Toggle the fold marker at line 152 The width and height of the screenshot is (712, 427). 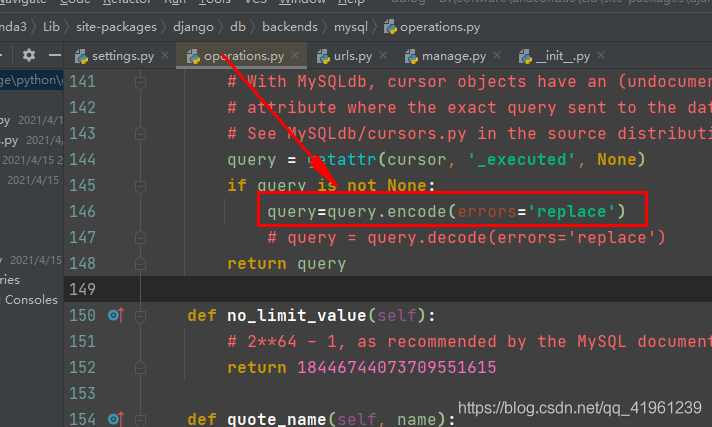tap(140, 367)
